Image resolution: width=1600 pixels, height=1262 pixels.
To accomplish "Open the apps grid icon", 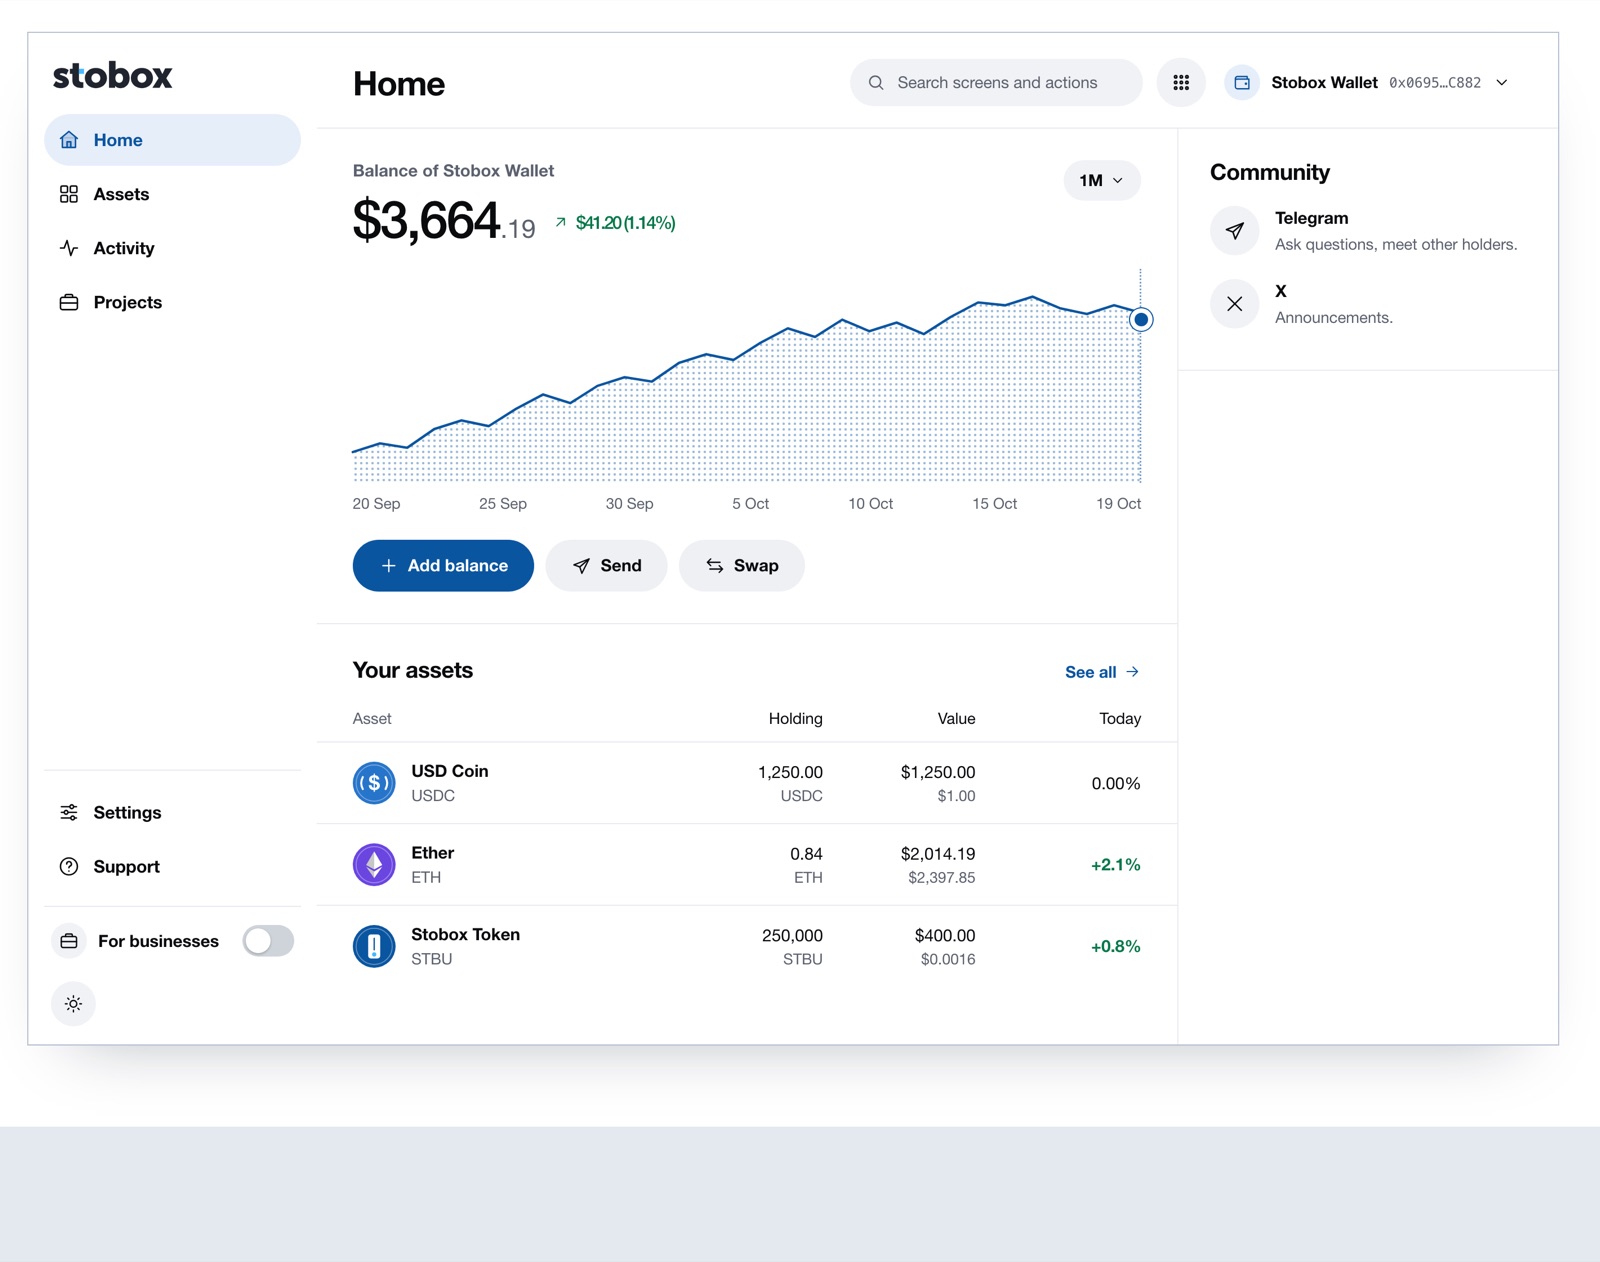I will (x=1181, y=83).
